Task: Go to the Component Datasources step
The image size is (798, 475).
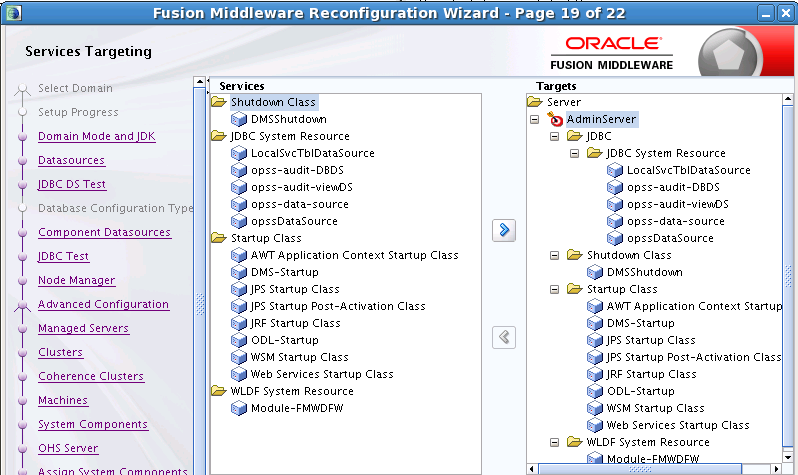Action: [x=104, y=232]
